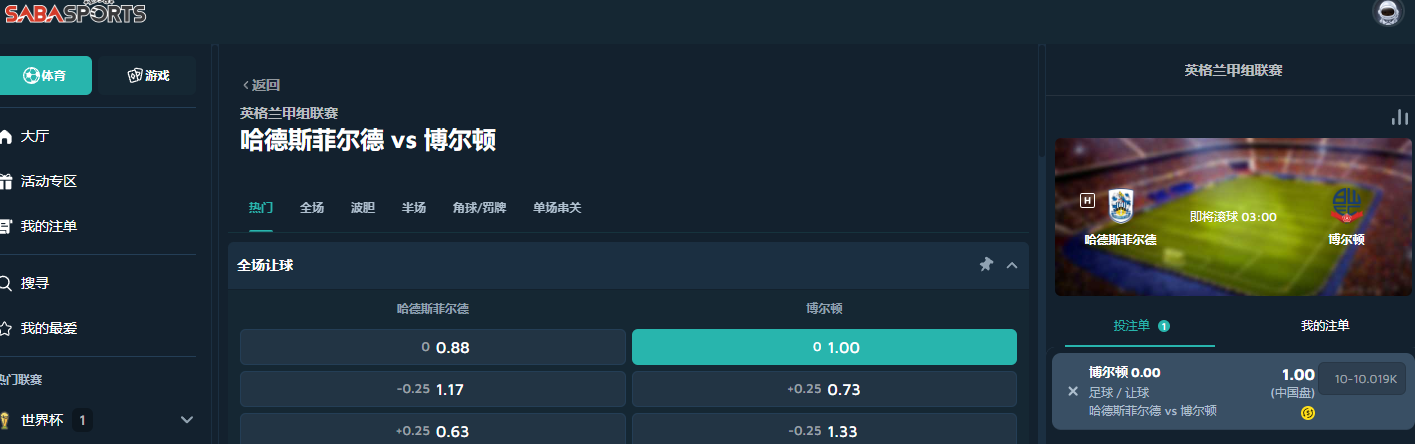
Task: Pin the 全场让球 market
Action: [986, 265]
